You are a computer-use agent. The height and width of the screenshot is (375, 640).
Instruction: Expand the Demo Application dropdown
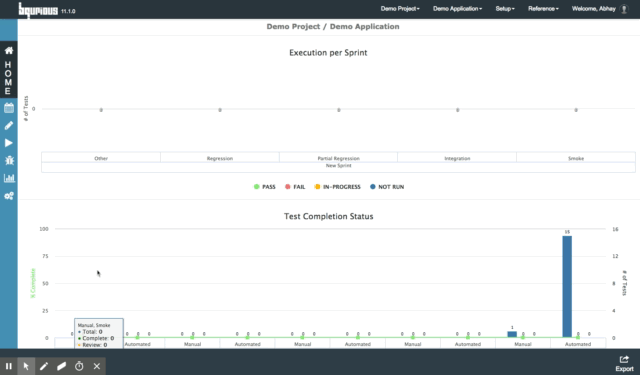[457, 9]
